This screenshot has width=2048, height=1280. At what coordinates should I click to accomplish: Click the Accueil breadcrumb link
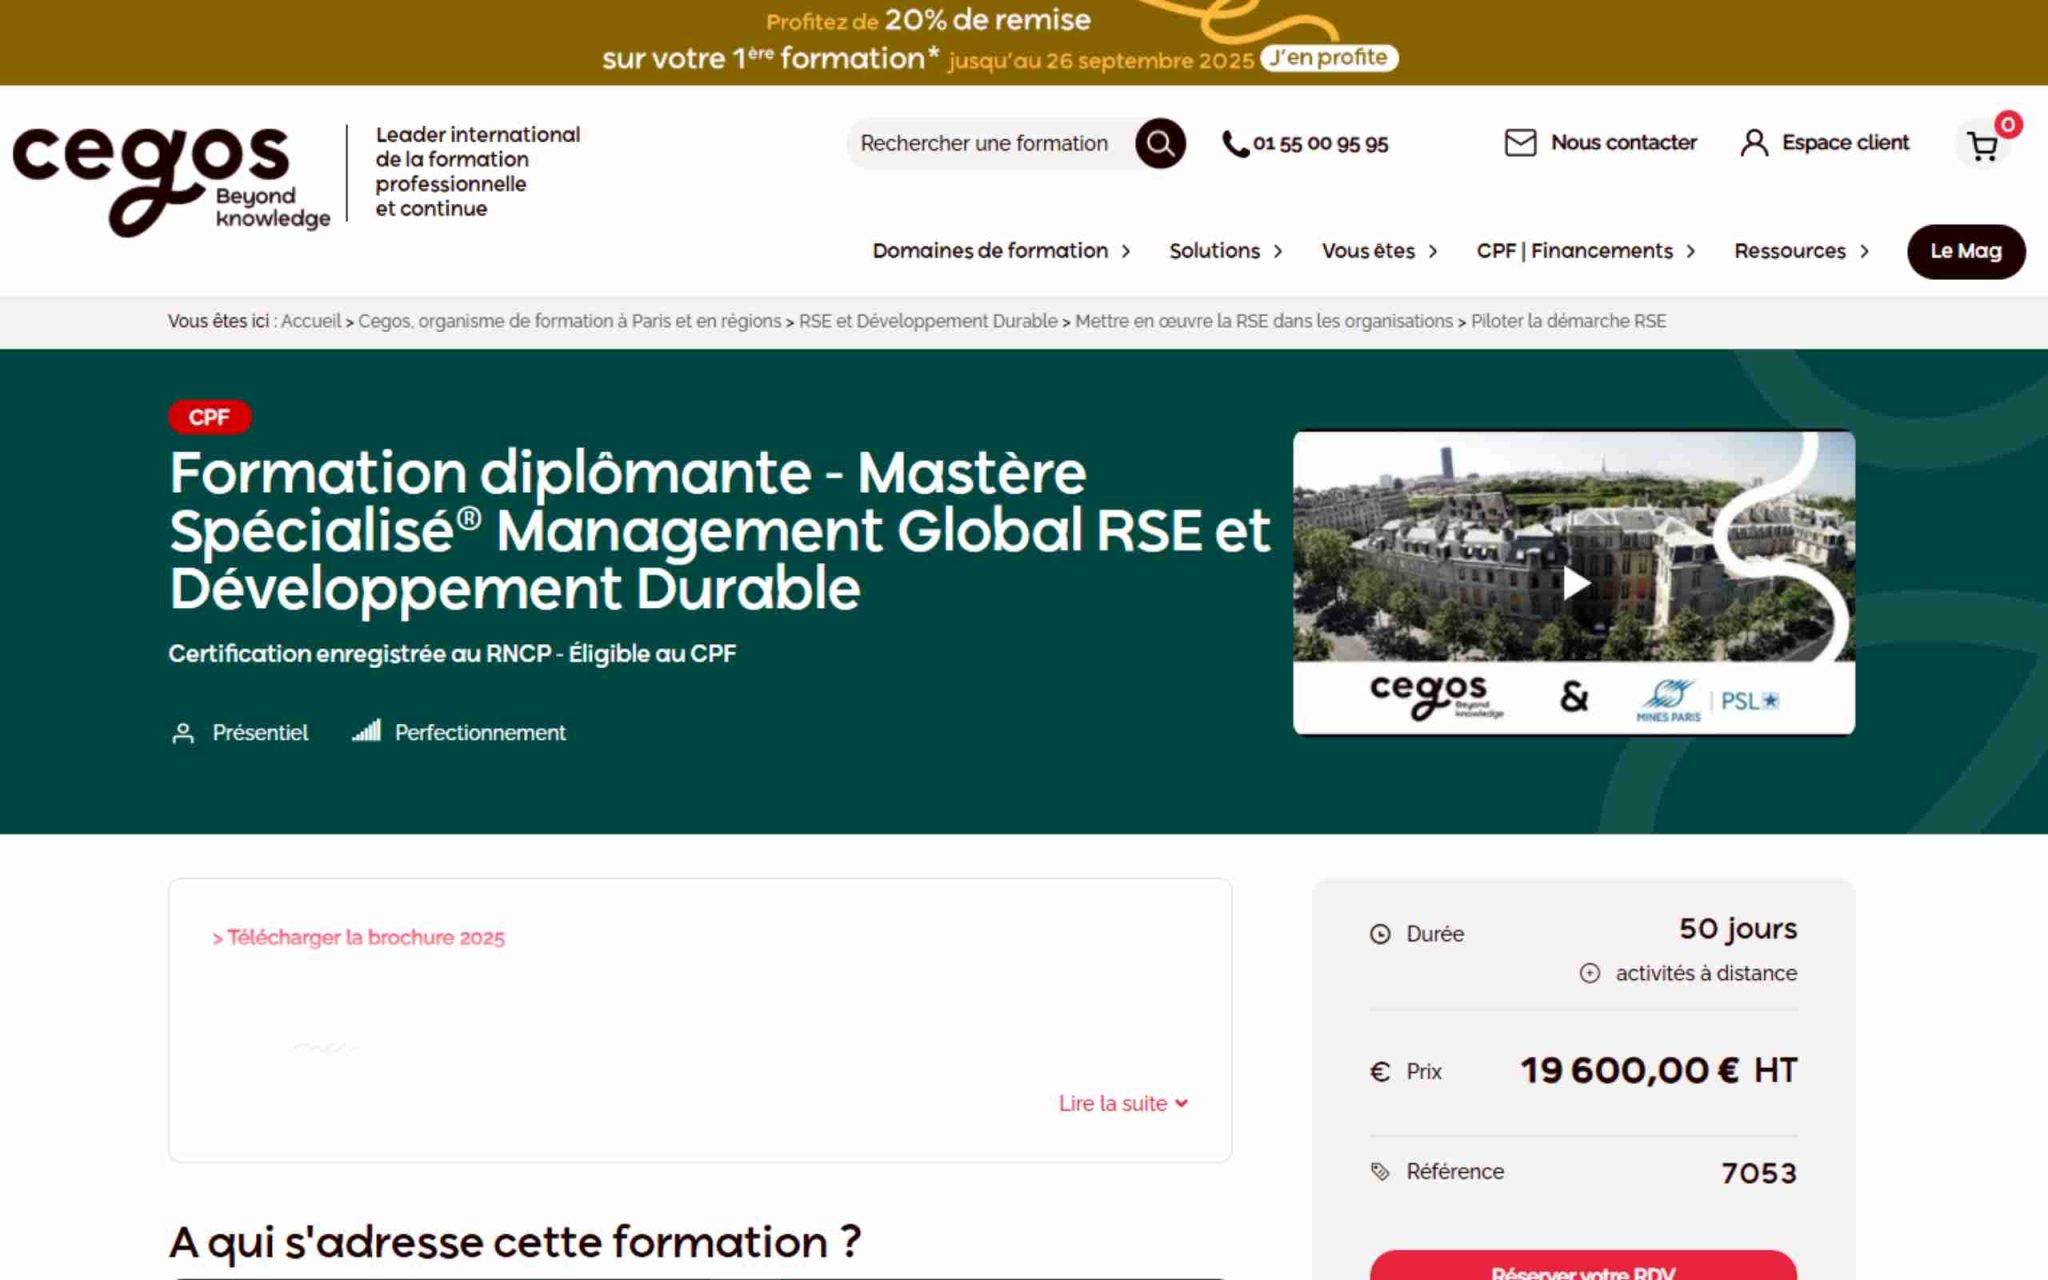pos(311,321)
